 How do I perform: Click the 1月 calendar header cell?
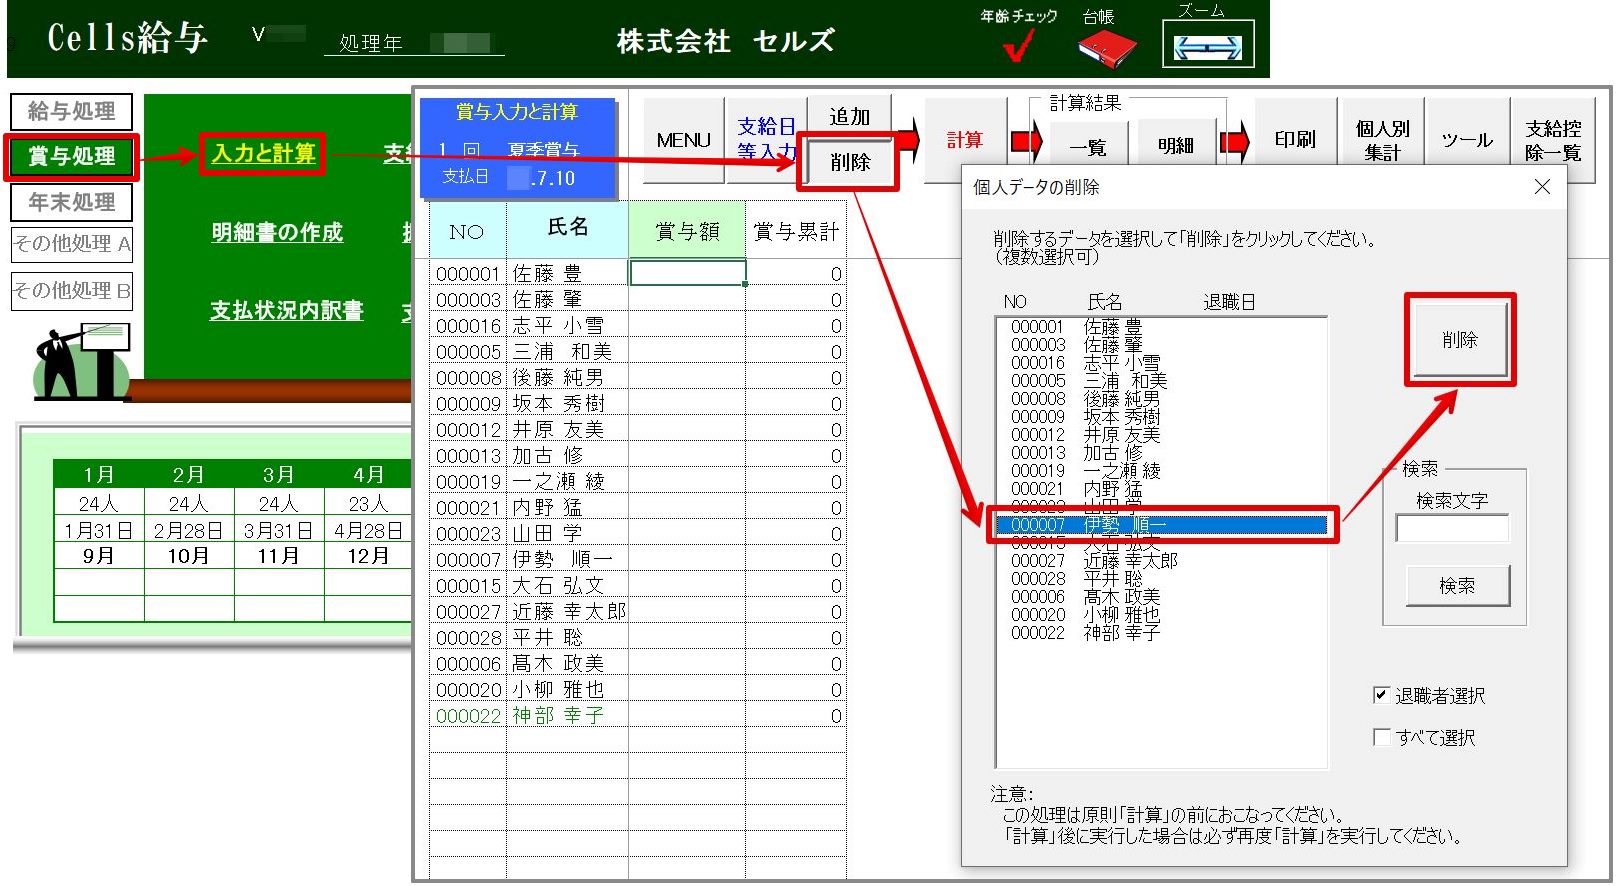point(99,474)
